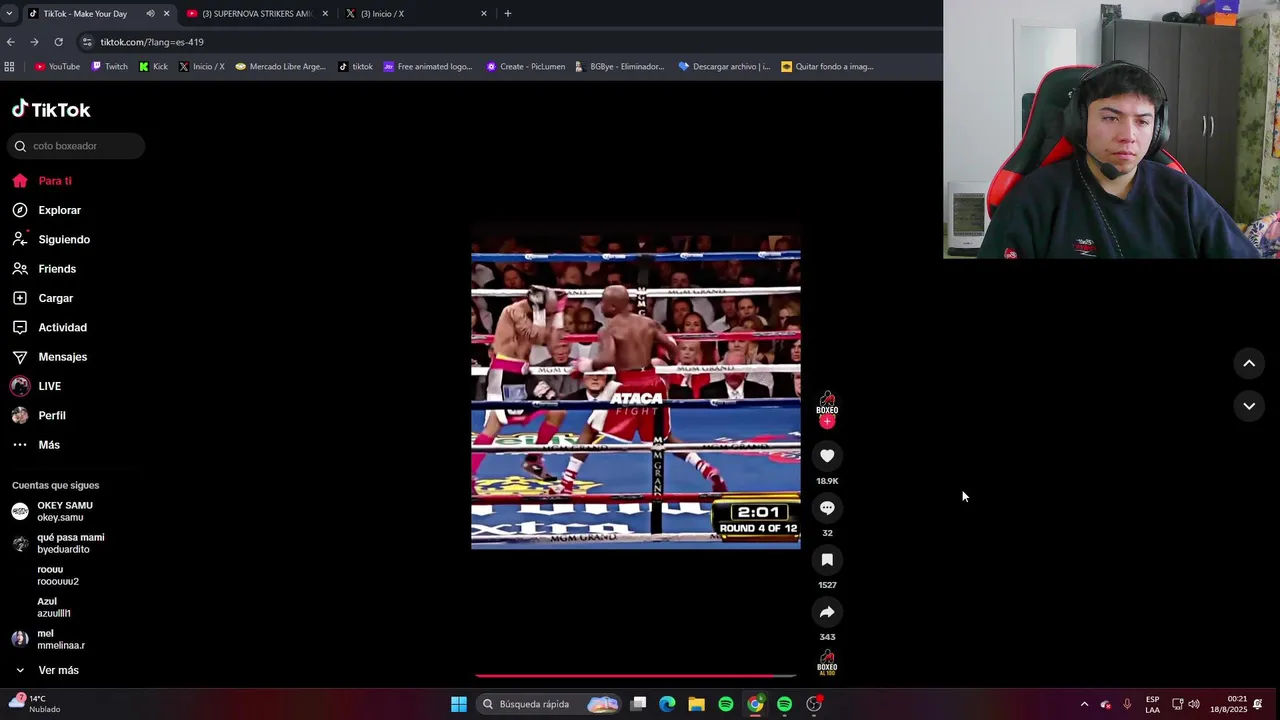Share the video with the arrow icon
The image size is (1280, 720).
(x=827, y=612)
